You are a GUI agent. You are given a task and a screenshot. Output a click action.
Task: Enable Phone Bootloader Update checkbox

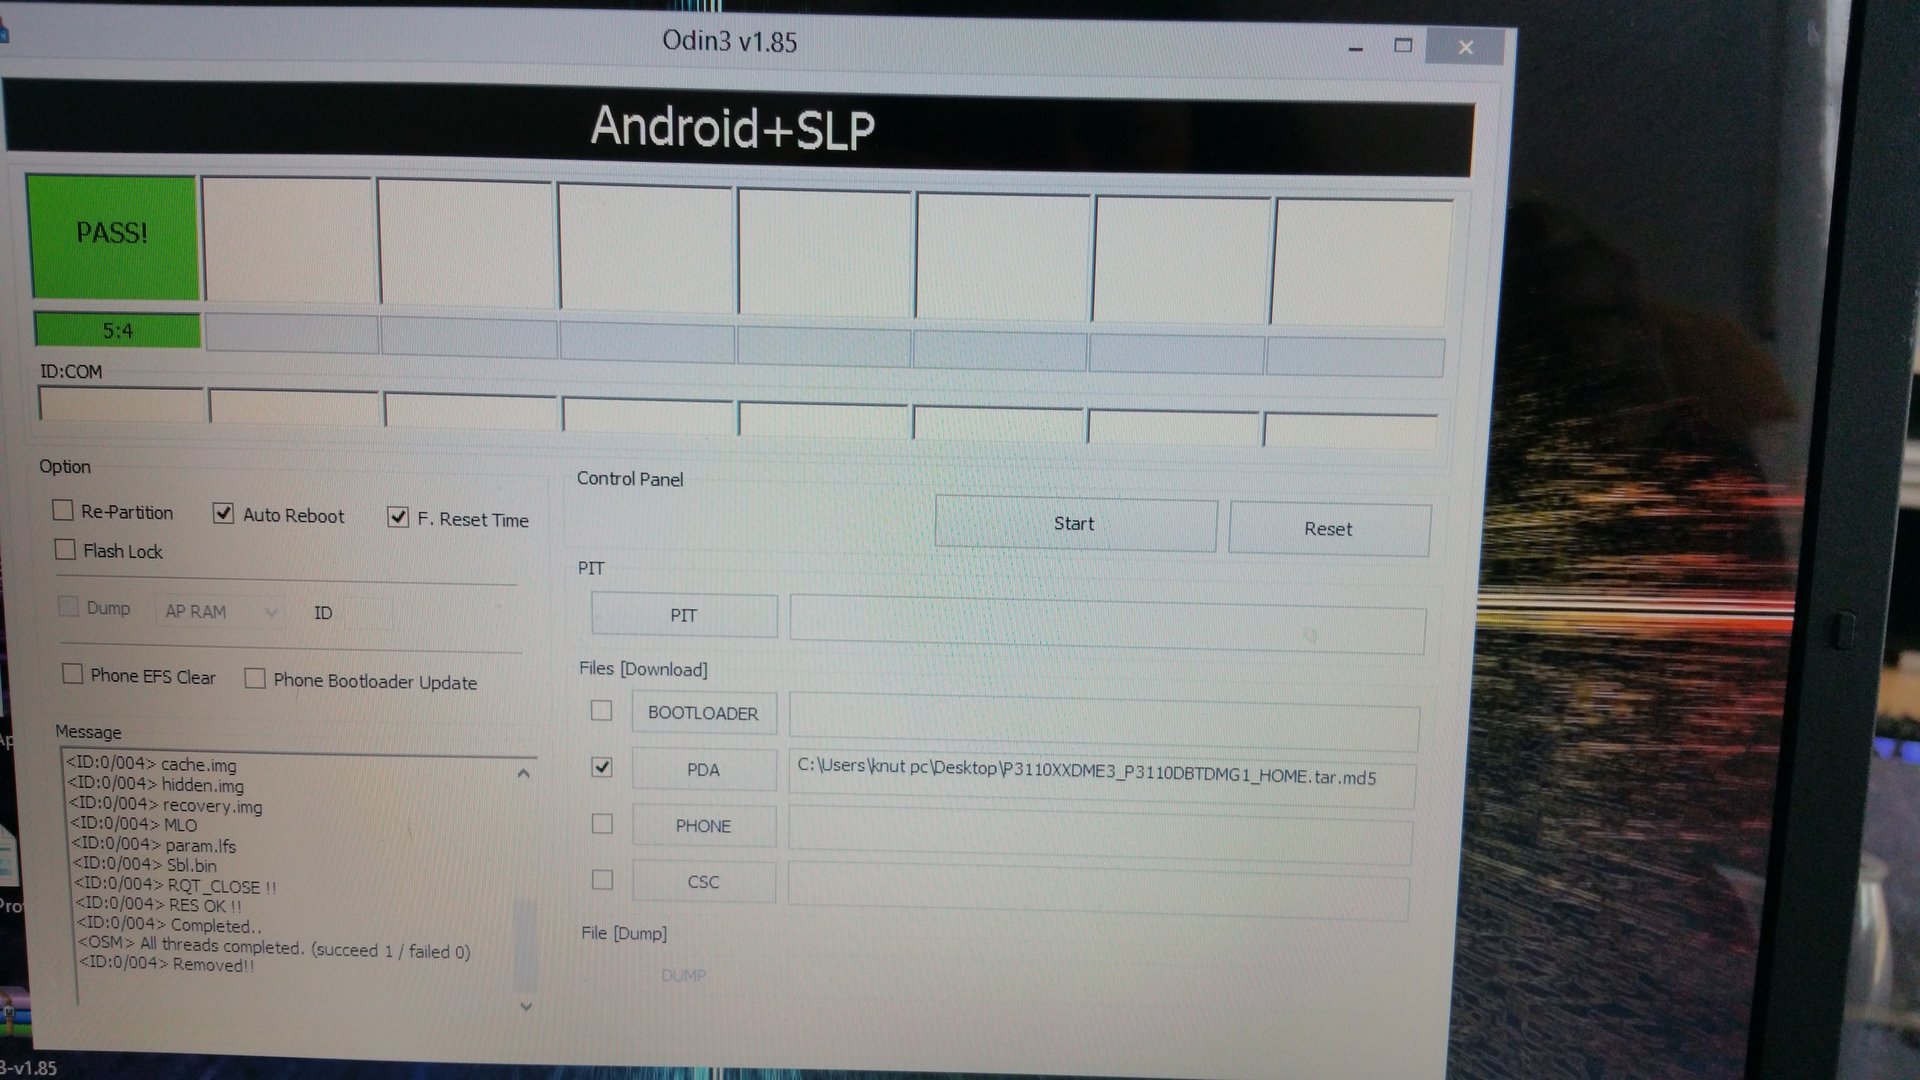tap(255, 679)
